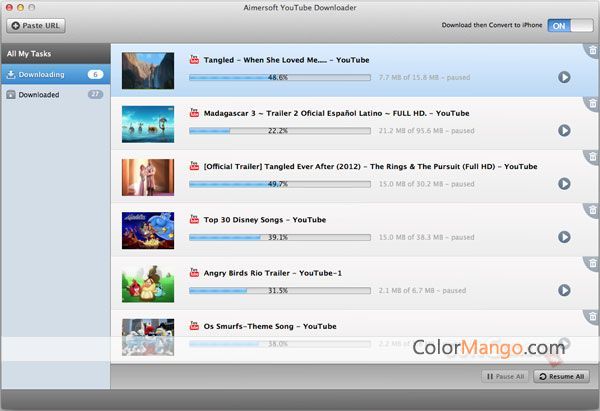Click YouTube icon beside Angry Birds Rio Trailer
Screen dimensions: 600x411
194,272
